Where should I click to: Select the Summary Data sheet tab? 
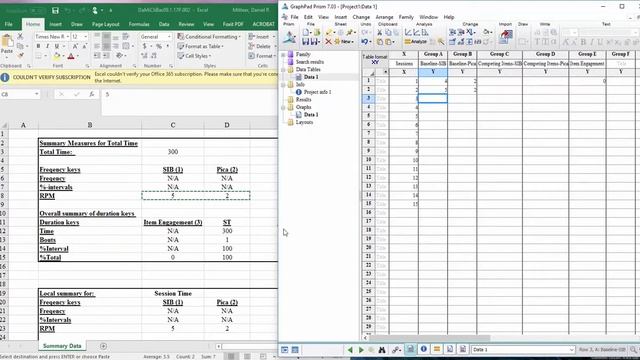coord(62,346)
